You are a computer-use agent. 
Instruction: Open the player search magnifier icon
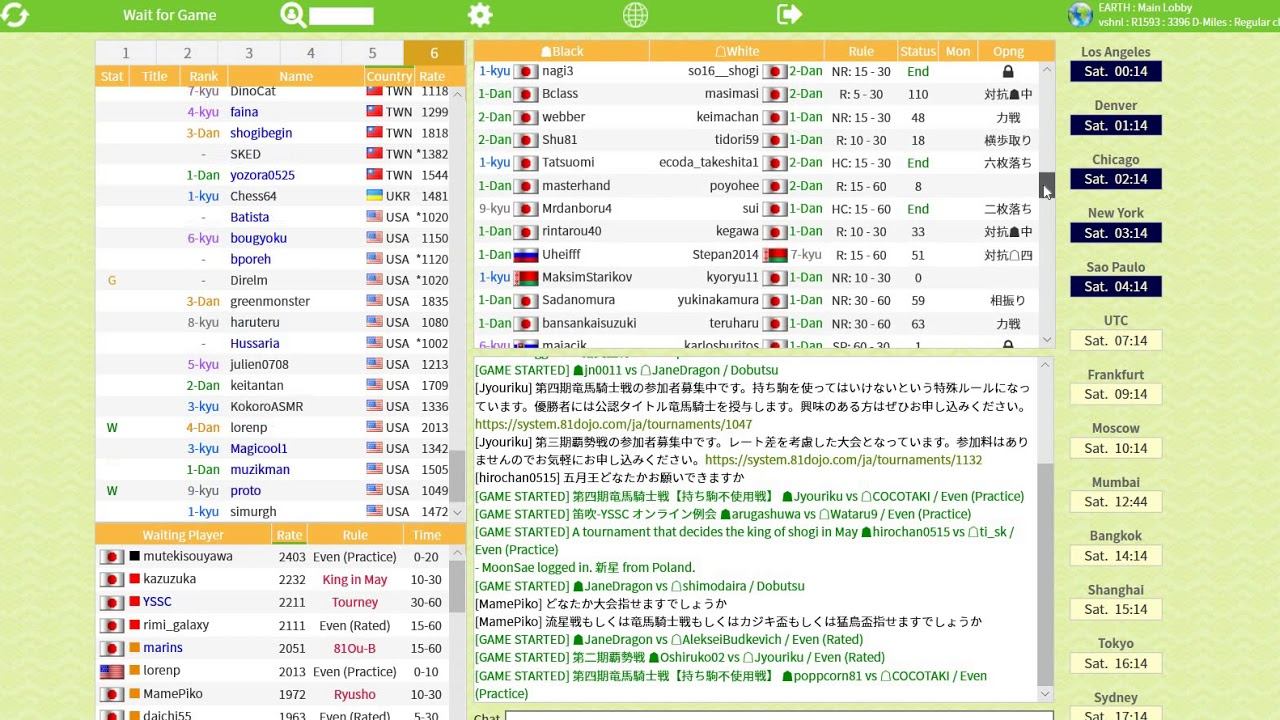click(x=292, y=15)
